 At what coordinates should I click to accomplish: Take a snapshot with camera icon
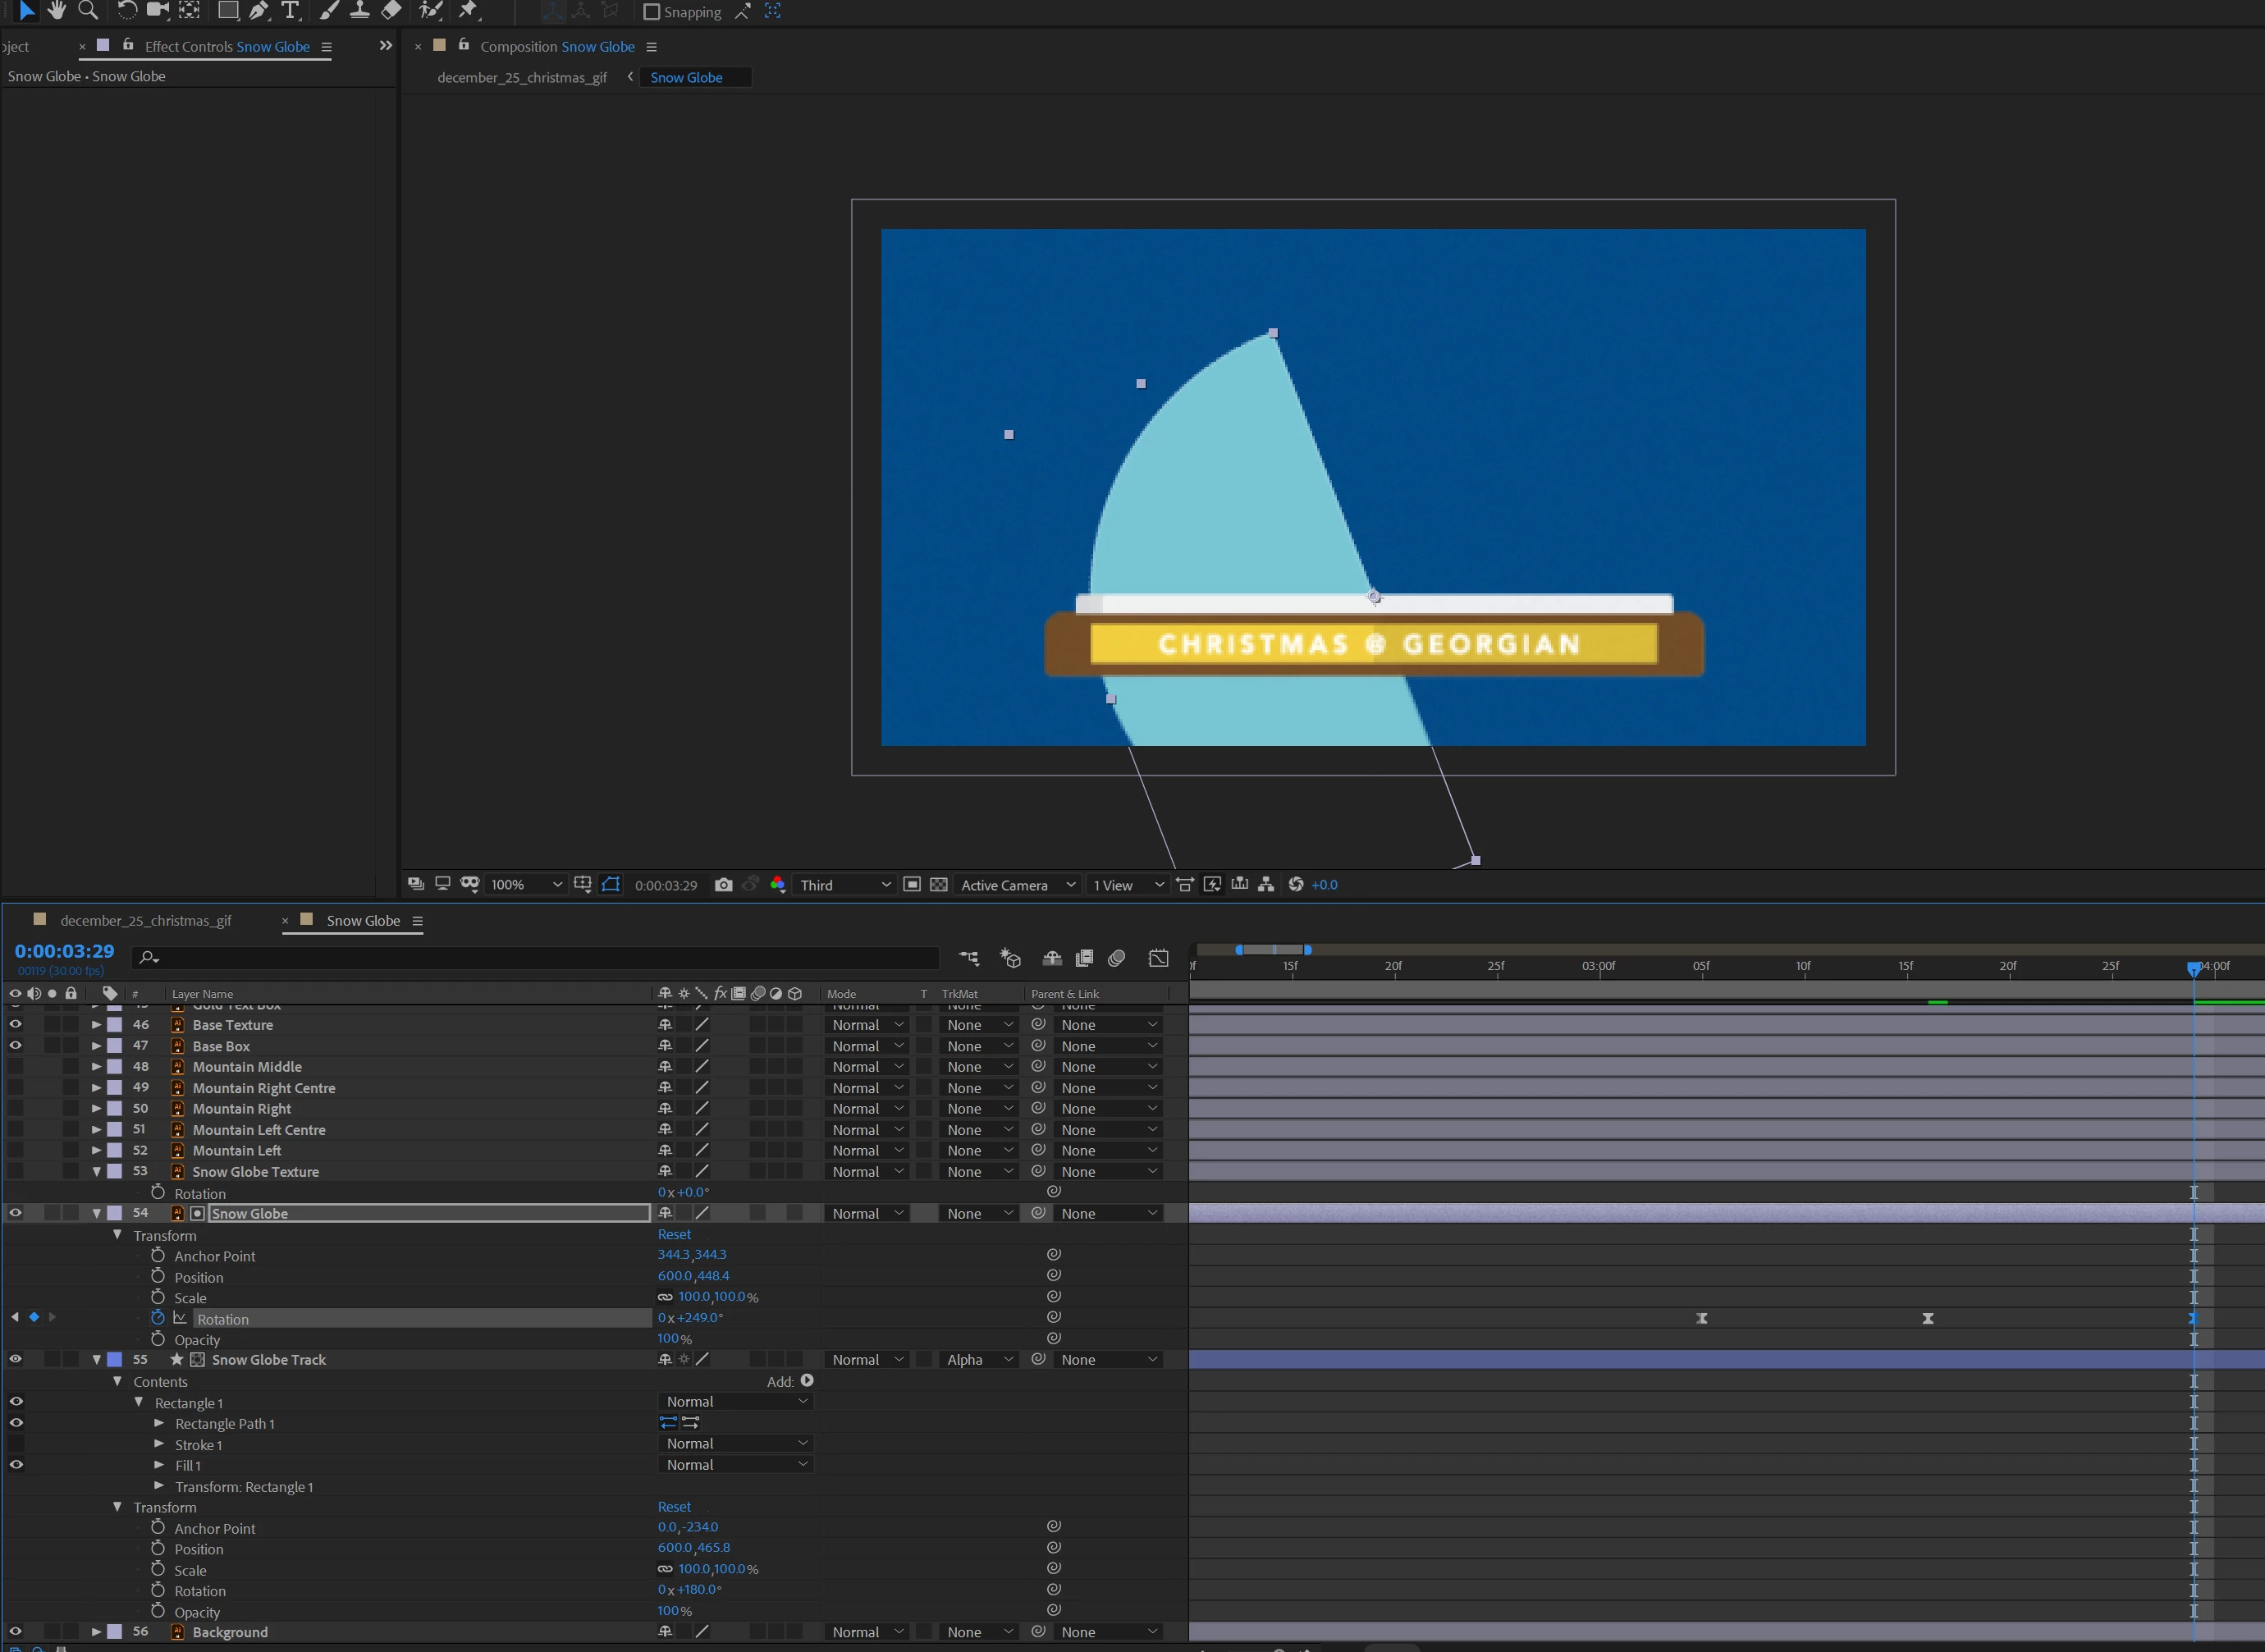[x=723, y=885]
